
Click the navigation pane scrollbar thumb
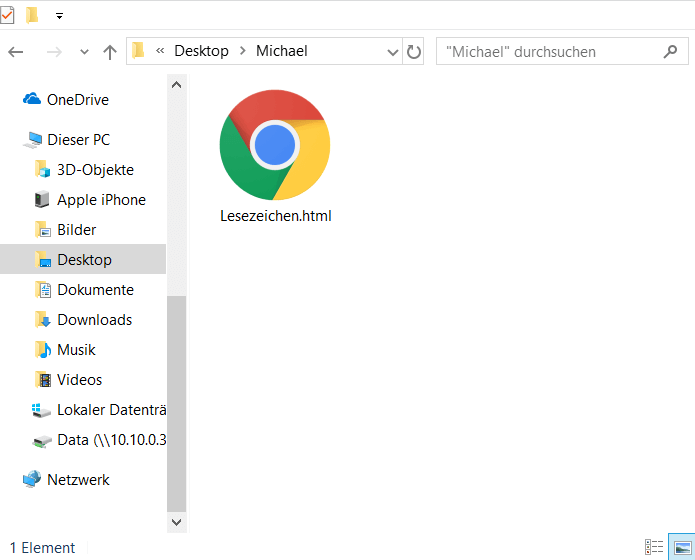tap(176, 403)
